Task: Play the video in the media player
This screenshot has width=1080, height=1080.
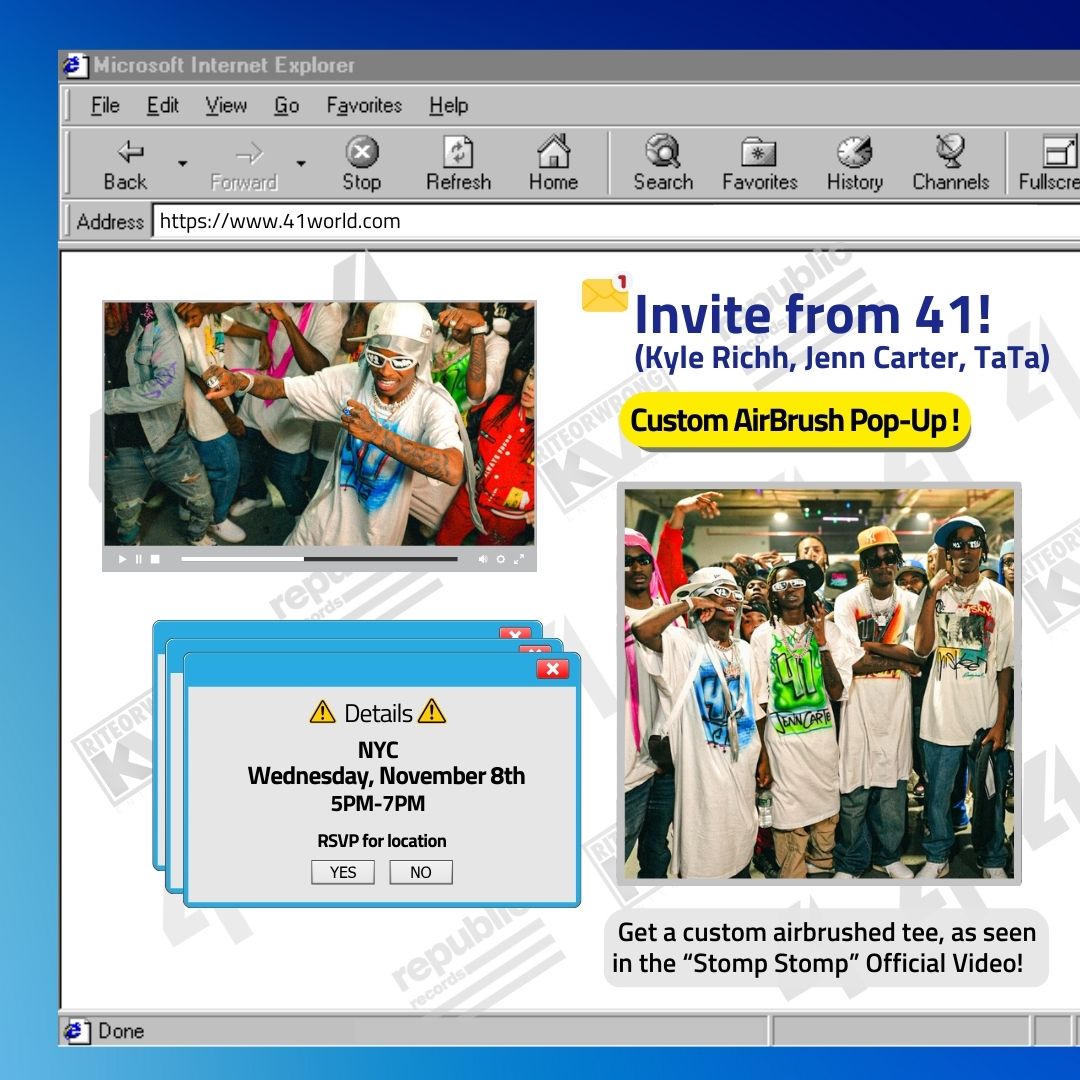Action: [122, 559]
